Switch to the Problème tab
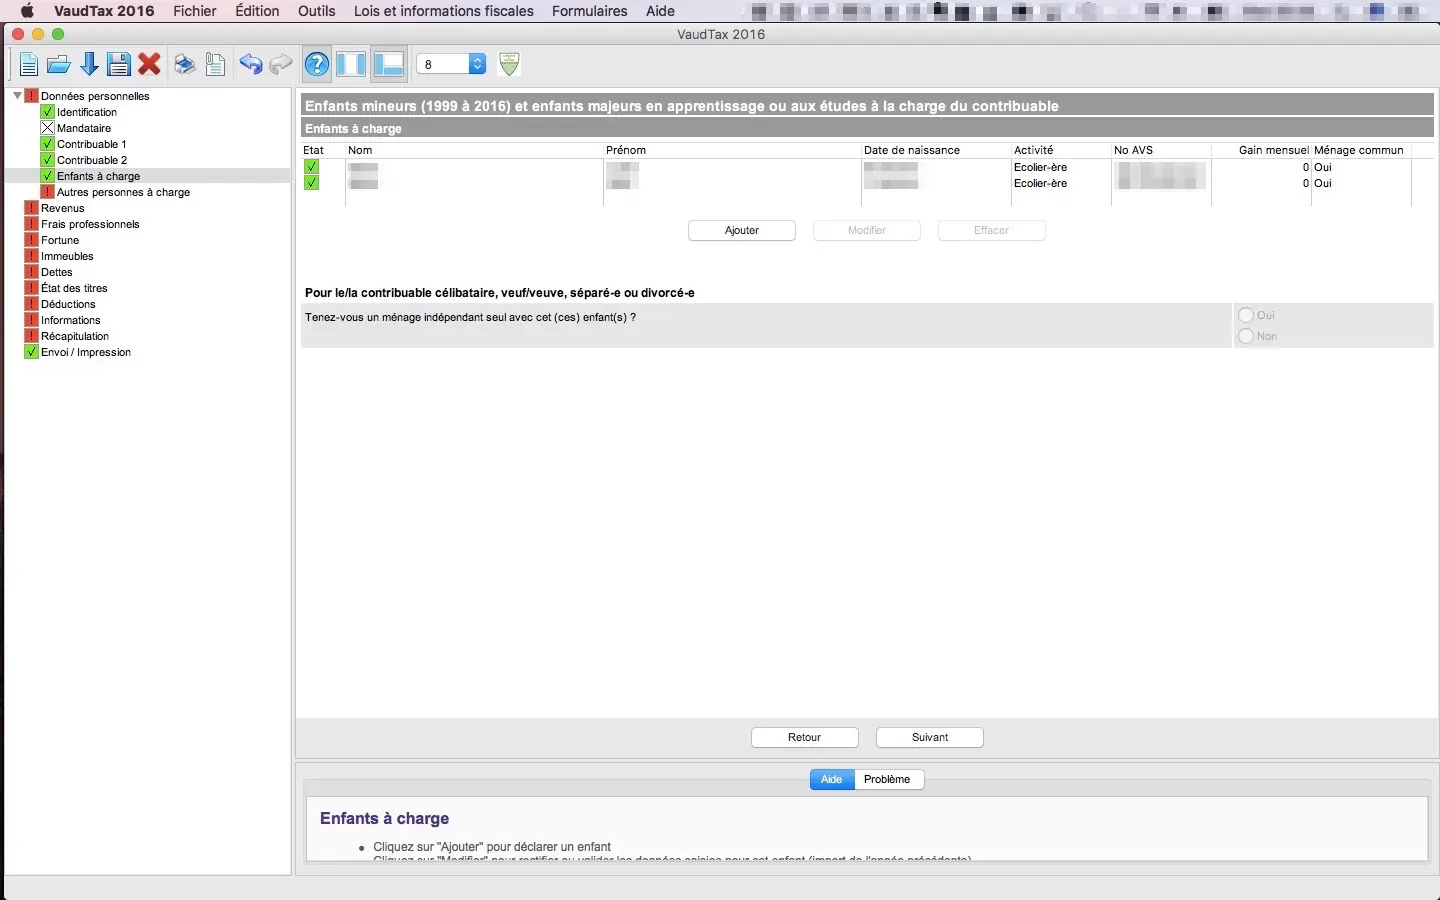Image resolution: width=1440 pixels, height=900 pixels. 888,779
